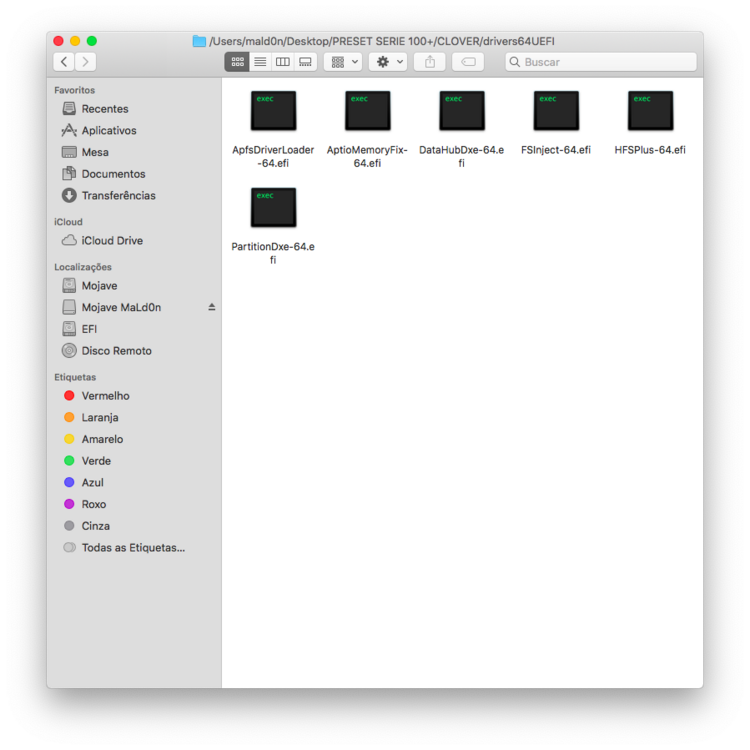Open iCloud Drive in the sidebar

(111, 241)
